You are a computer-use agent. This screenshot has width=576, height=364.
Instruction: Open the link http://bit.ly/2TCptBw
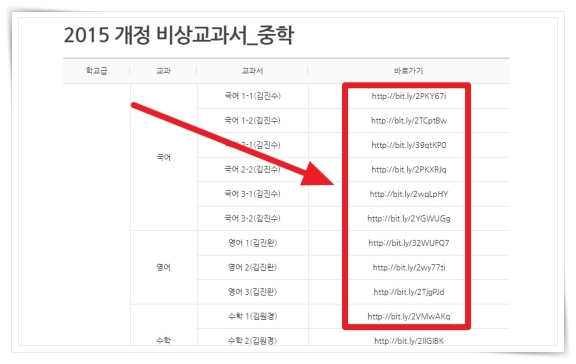[409, 120]
